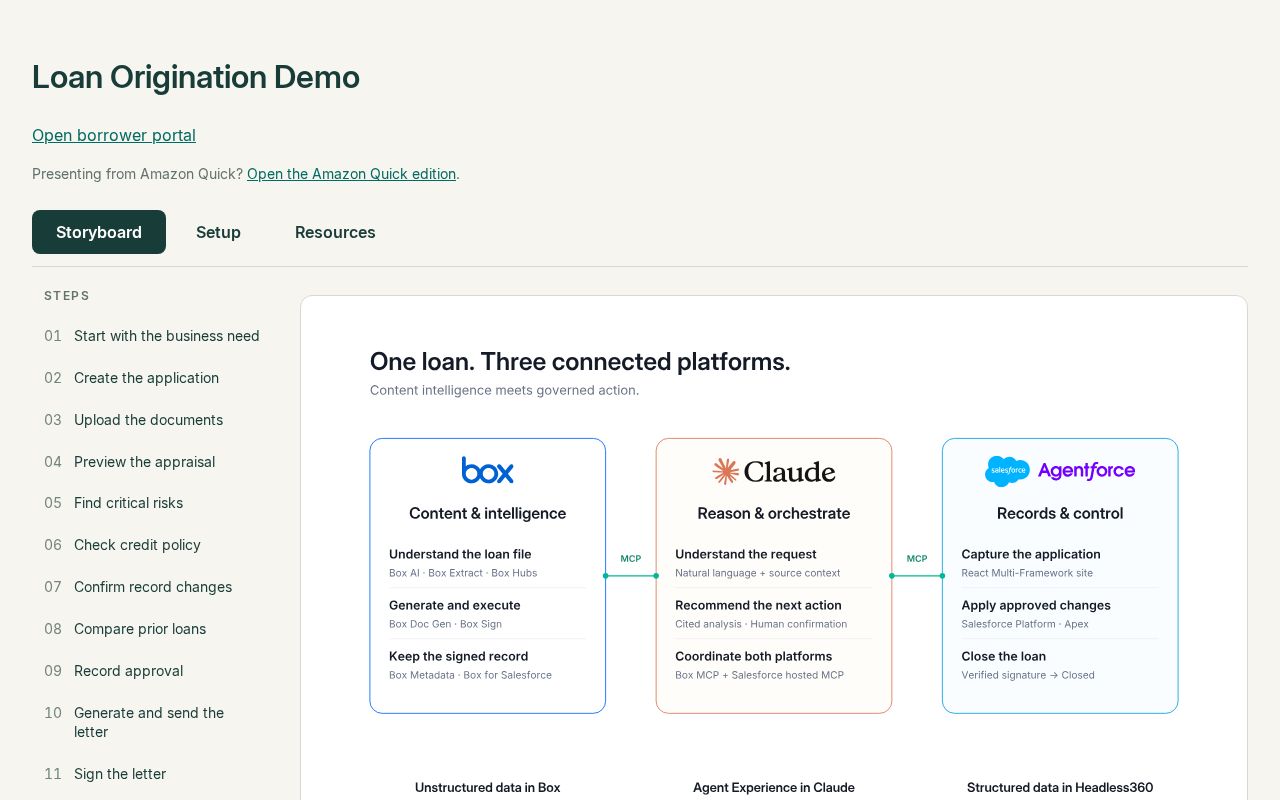Click Coordinate both platforms item
The height and width of the screenshot is (800, 1280).
(754, 656)
